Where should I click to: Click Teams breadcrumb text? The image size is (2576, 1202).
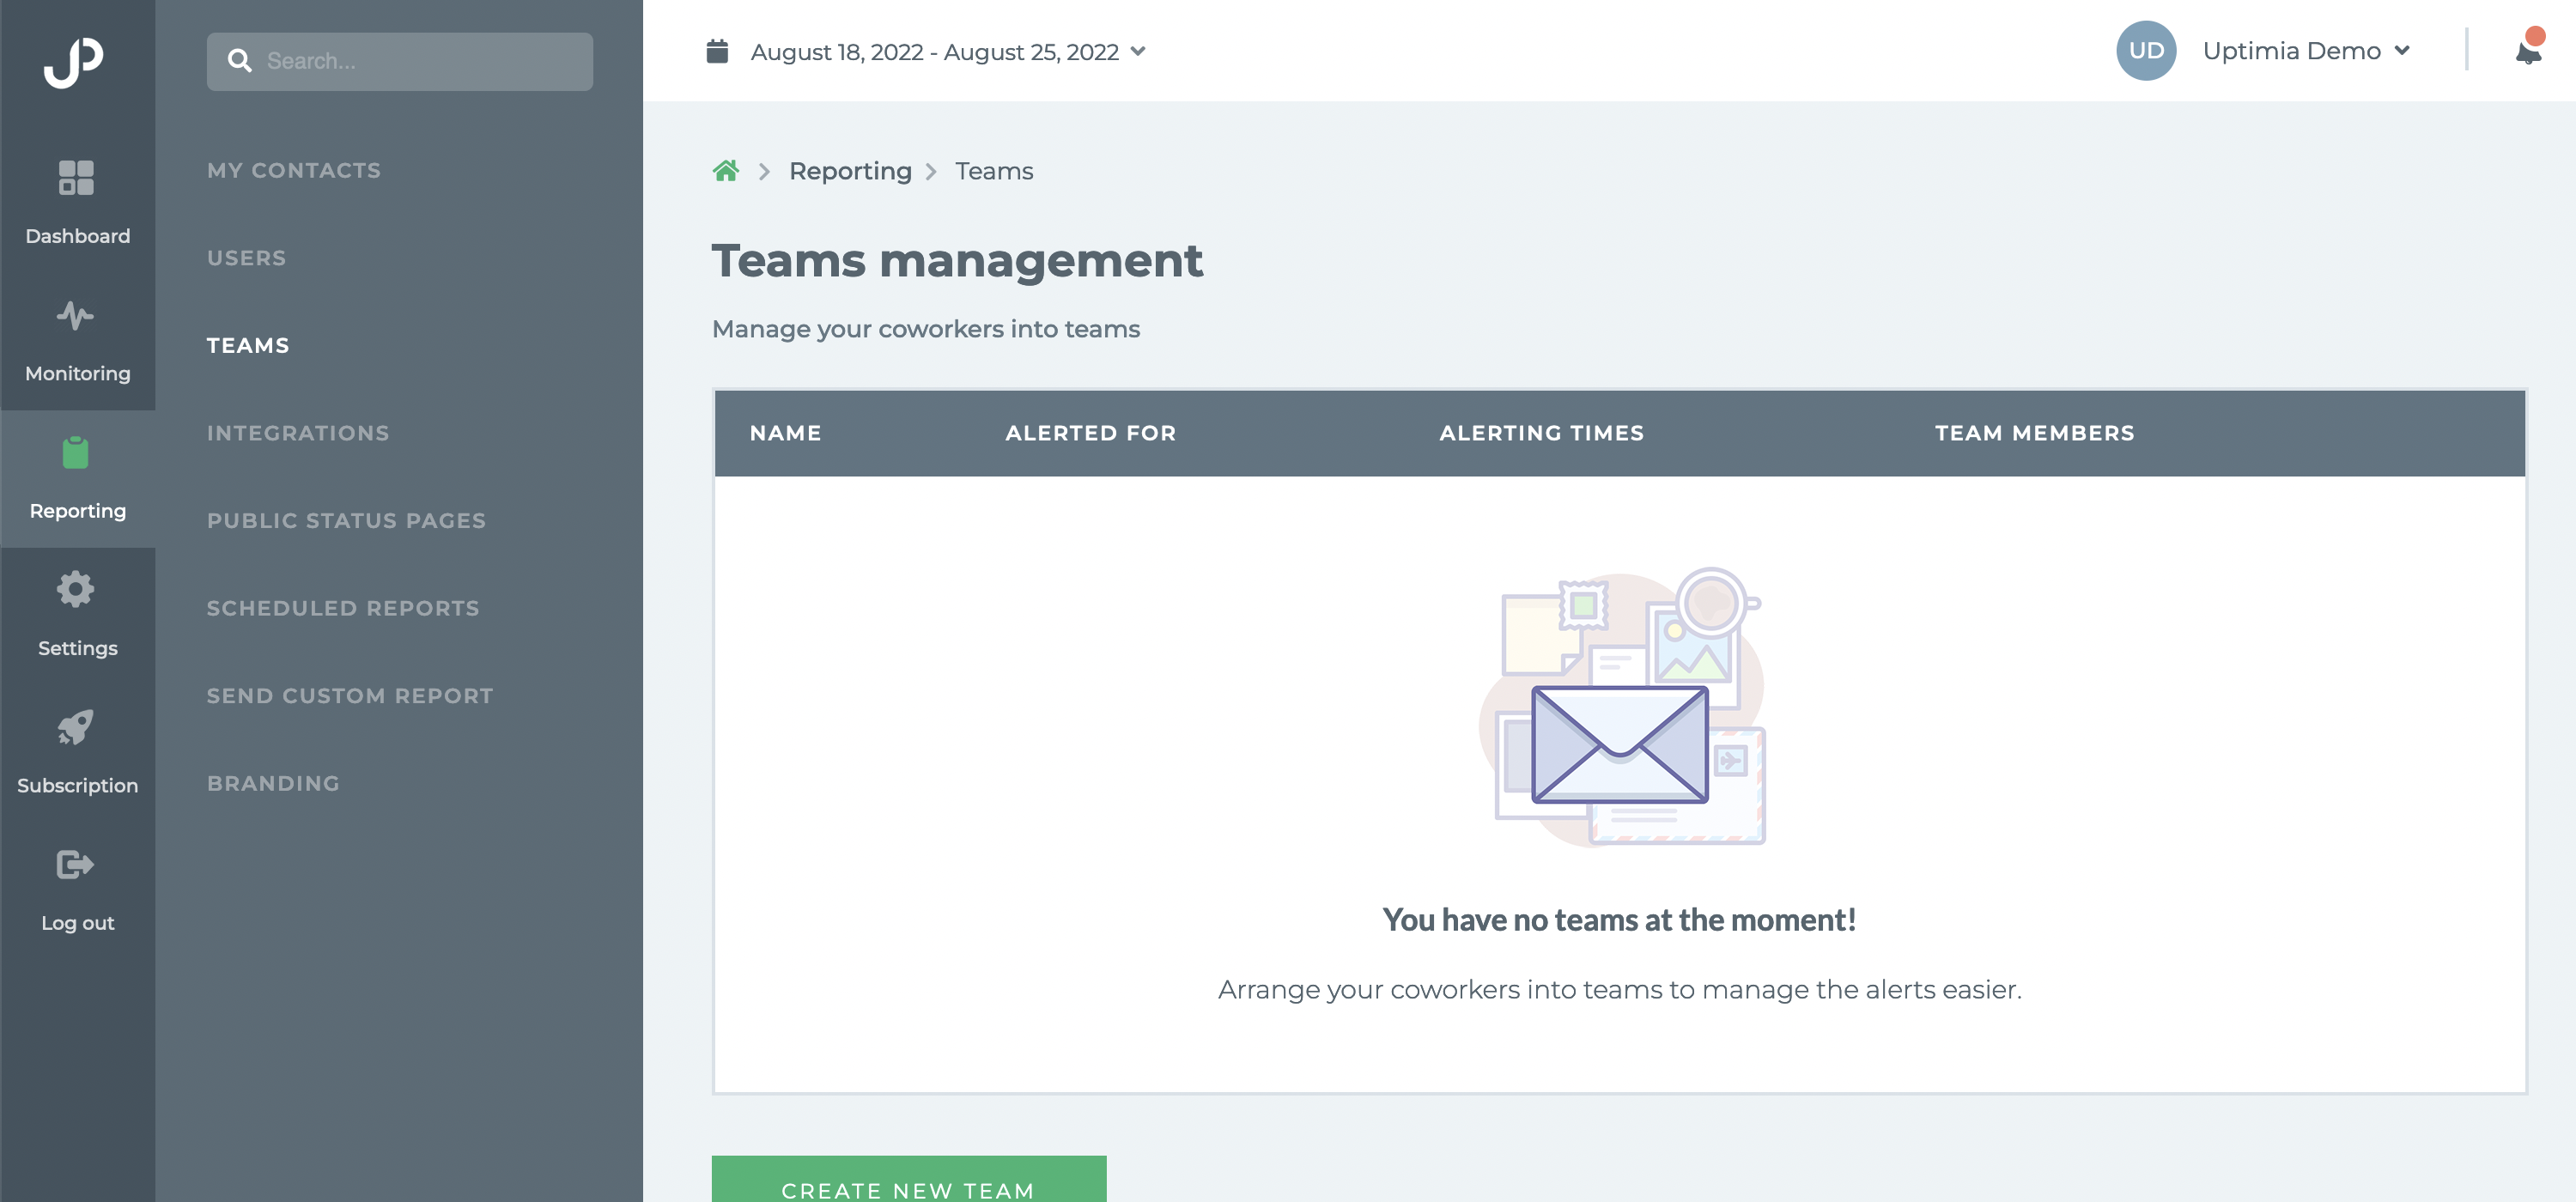994,171
